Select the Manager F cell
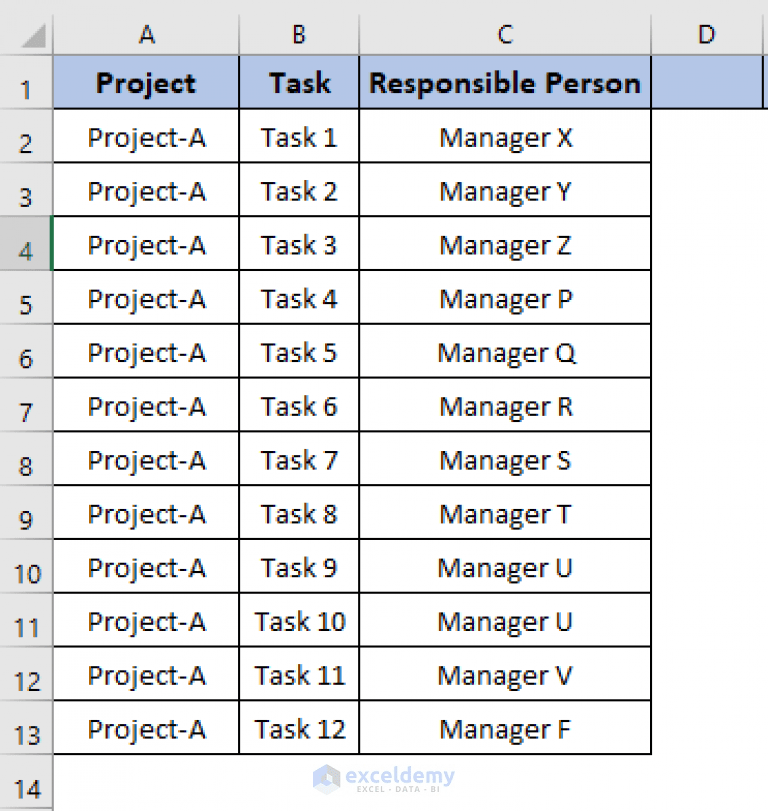Image resolution: width=768 pixels, height=811 pixels. click(x=504, y=728)
